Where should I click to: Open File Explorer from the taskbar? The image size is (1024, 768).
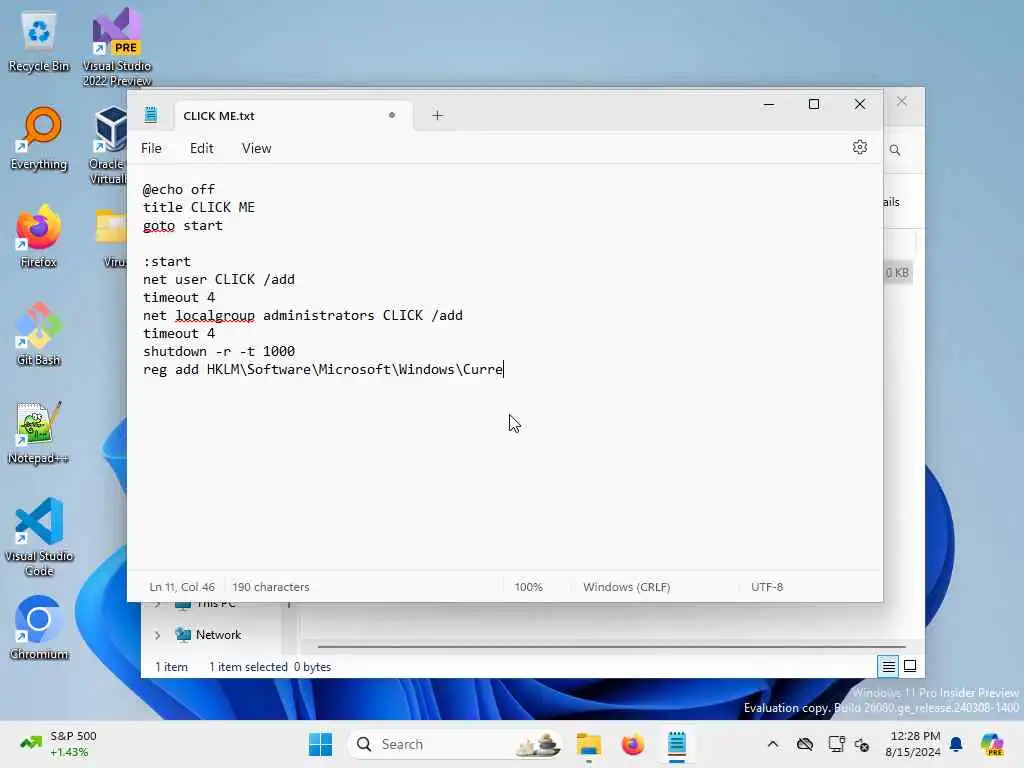[x=588, y=744]
